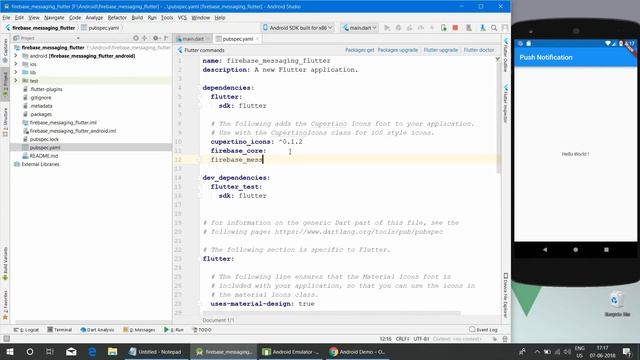640x360 pixels.
Task: Expand External Libraries node
Action: [37, 164]
